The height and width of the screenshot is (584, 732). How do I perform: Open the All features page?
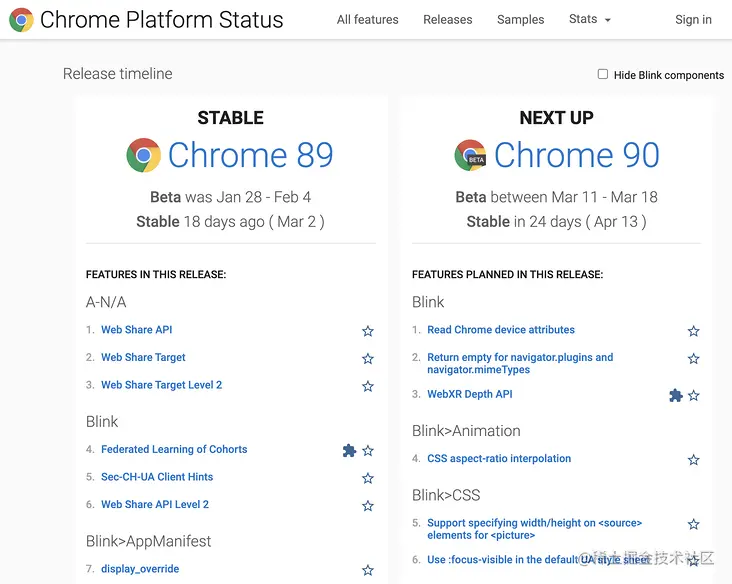(x=367, y=19)
